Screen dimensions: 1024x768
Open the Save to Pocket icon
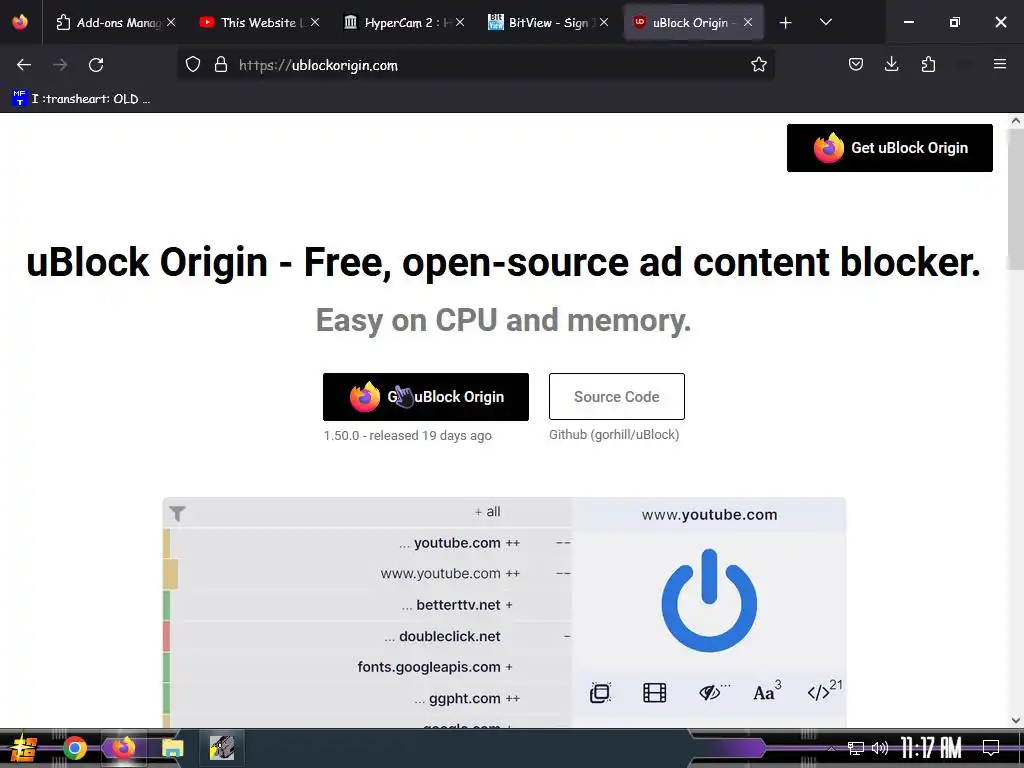tap(856, 64)
